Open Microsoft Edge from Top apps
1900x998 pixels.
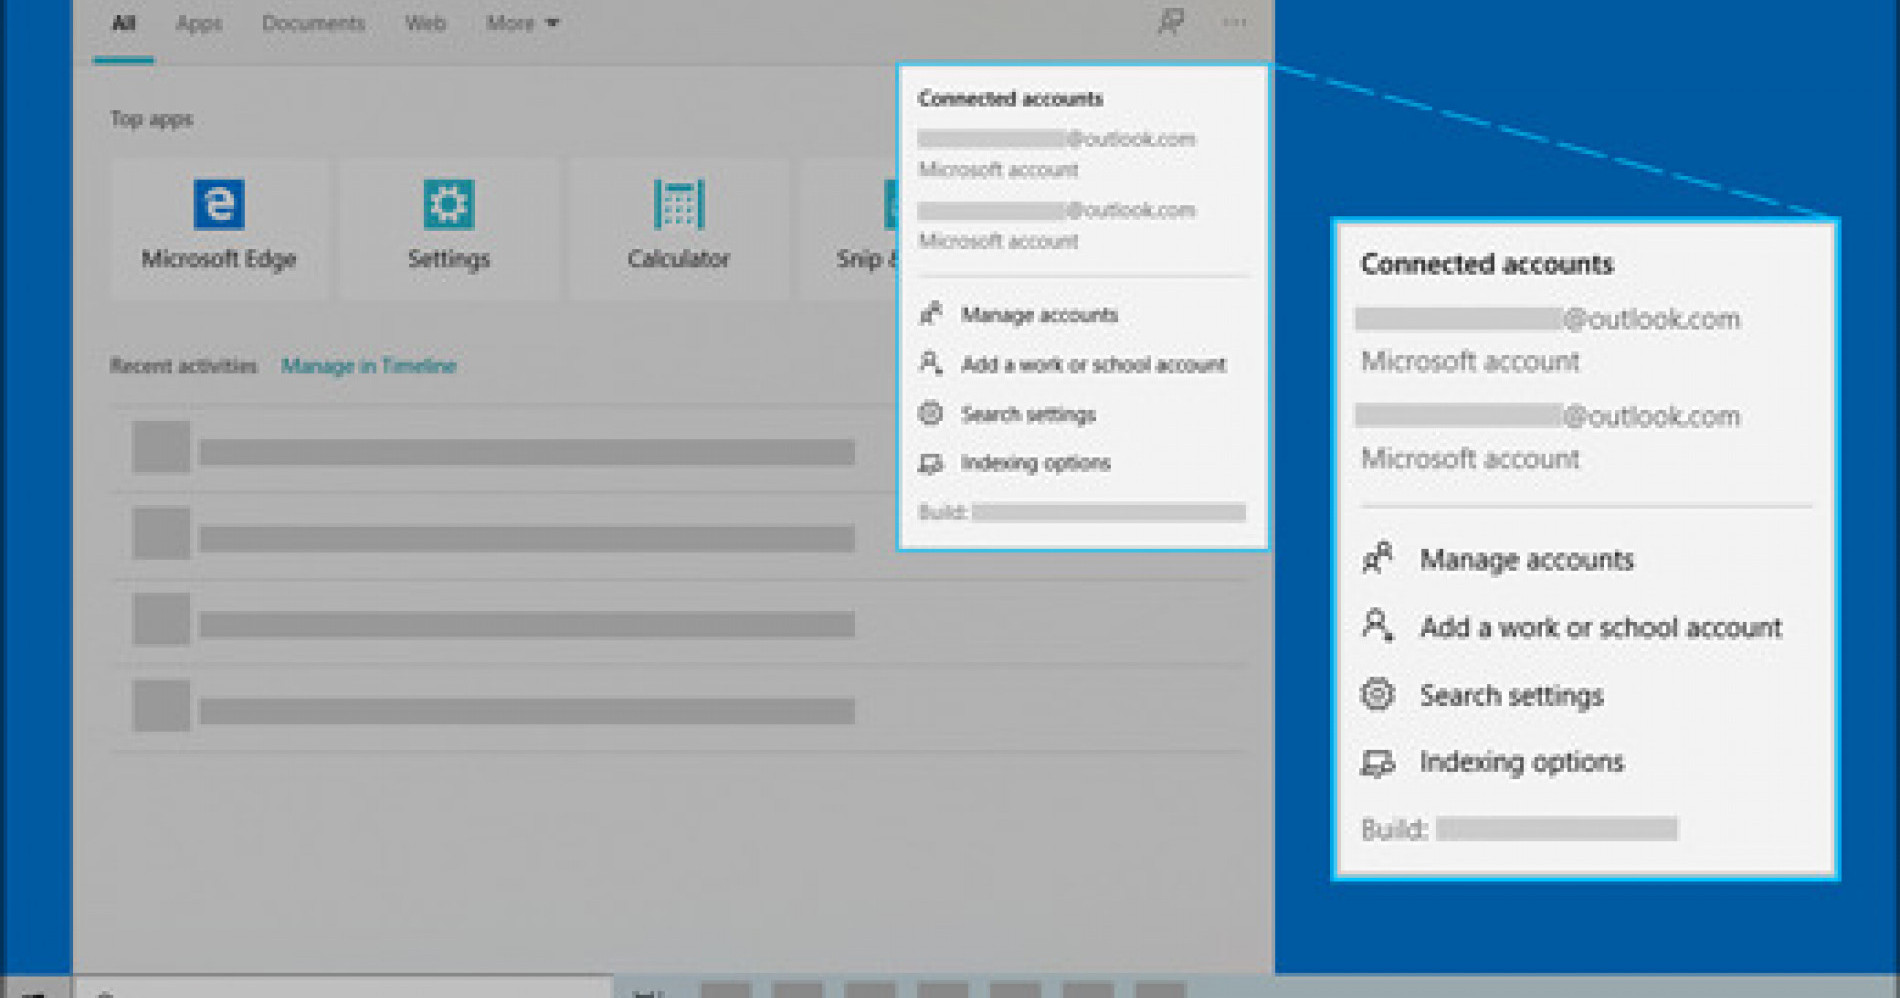[219, 228]
